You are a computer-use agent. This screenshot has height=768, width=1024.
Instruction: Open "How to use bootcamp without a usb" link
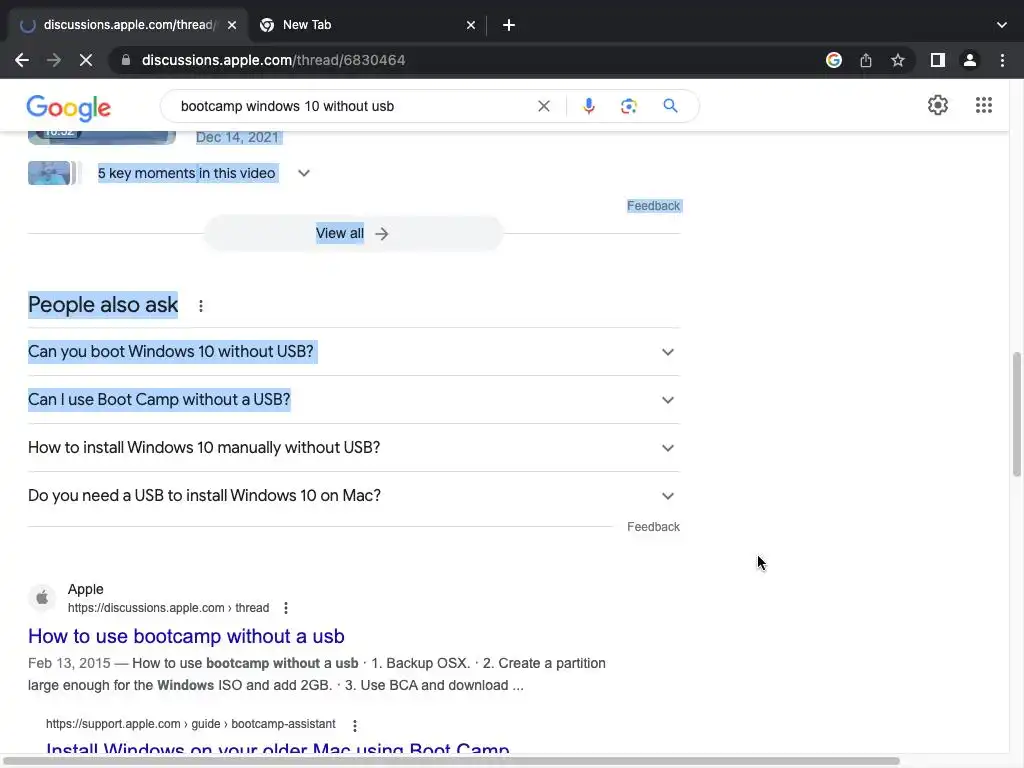(x=186, y=636)
